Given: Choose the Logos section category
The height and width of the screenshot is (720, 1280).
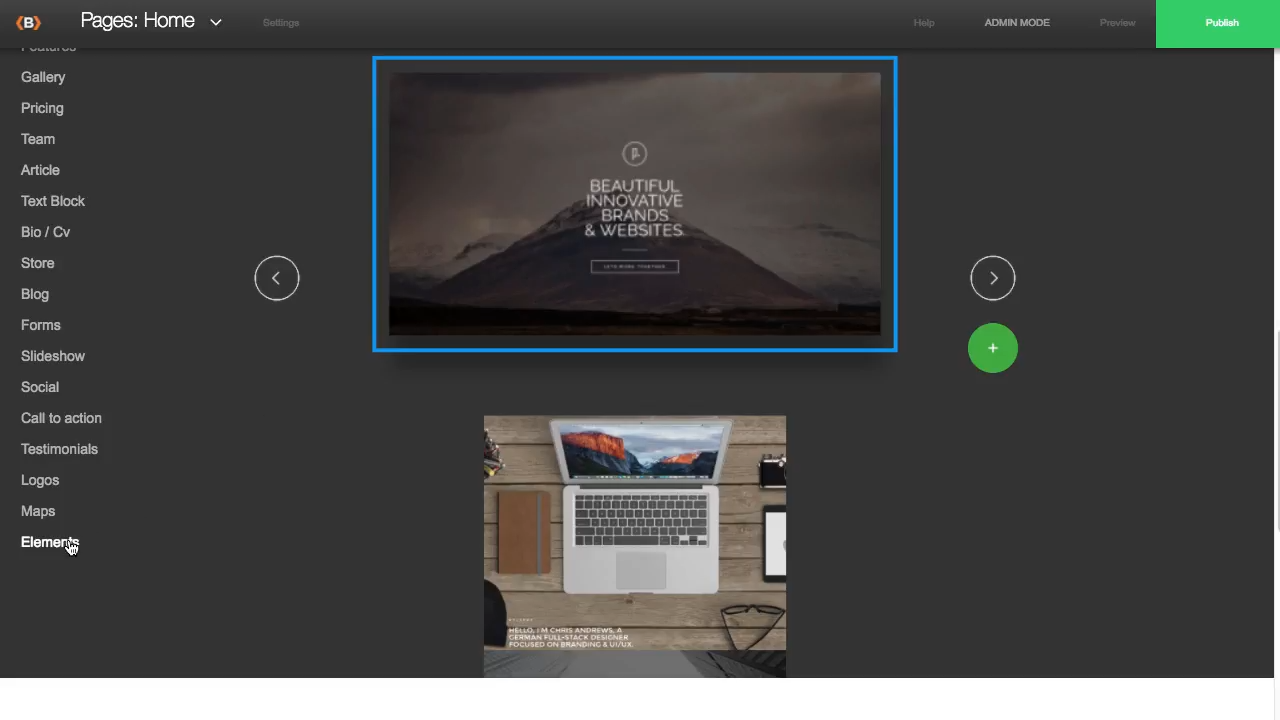Looking at the screenshot, I should 40,480.
